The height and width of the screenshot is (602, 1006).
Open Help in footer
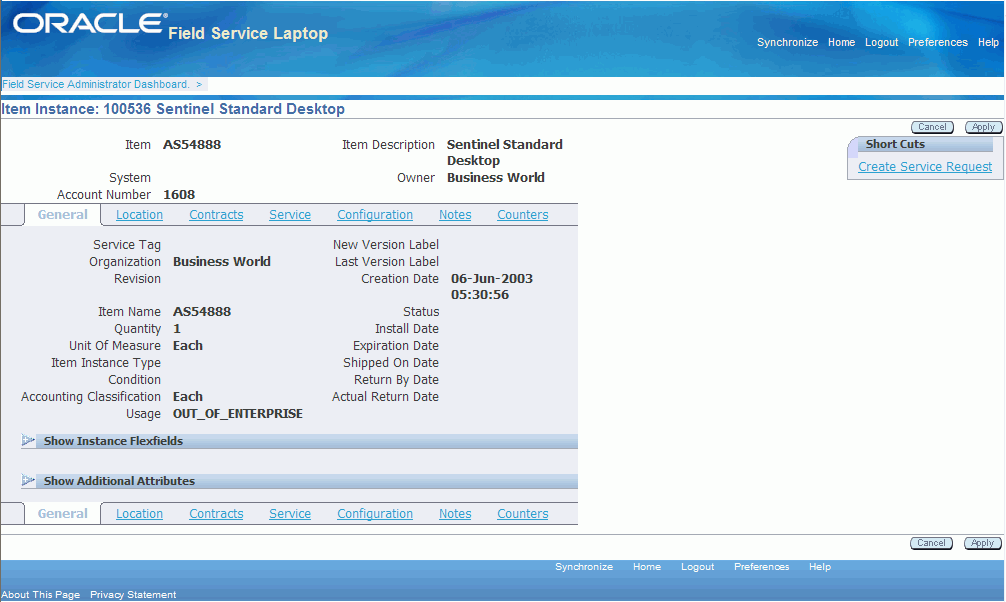(819, 567)
